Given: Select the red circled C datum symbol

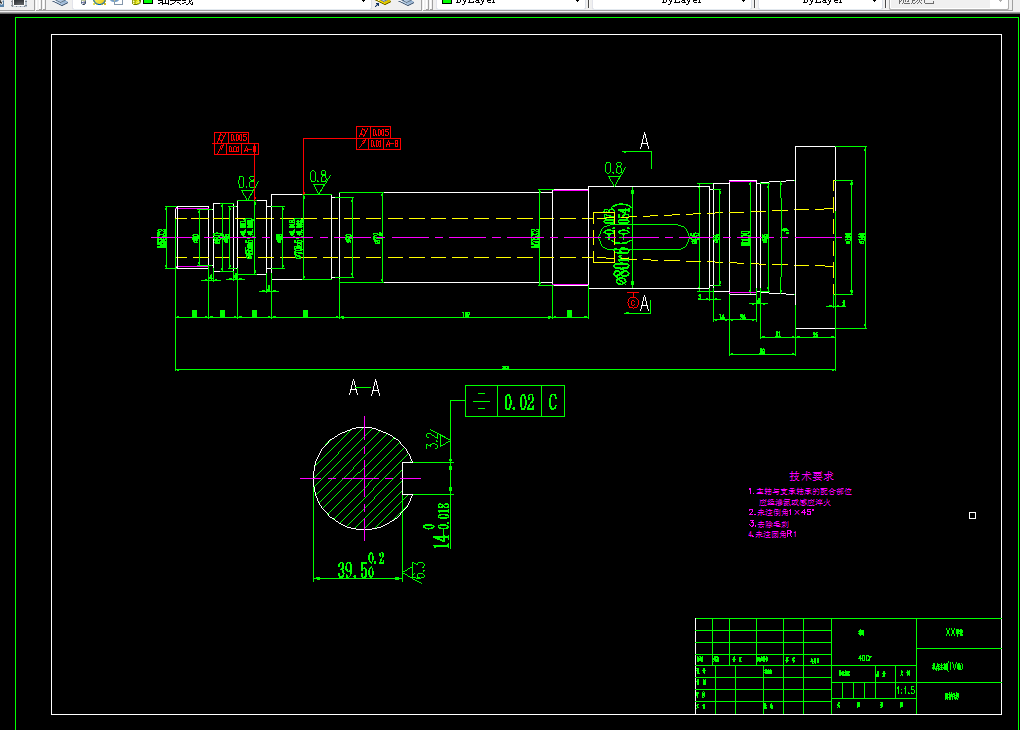Looking at the screenshot, I should pyautogui.click(x=632, y=303).
